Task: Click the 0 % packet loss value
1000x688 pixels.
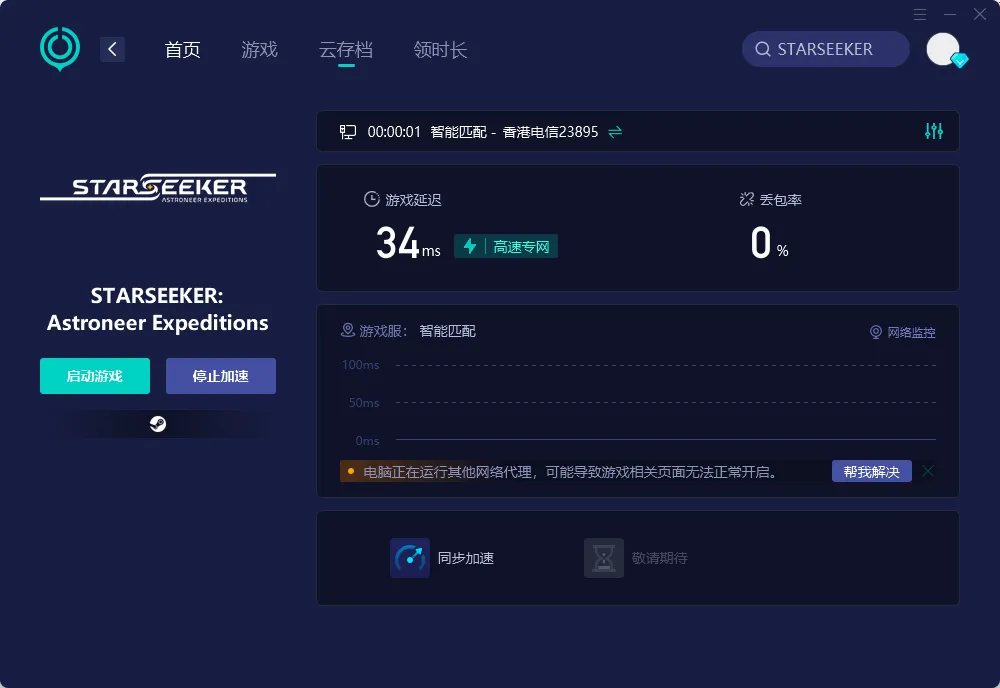Action: 769,244
